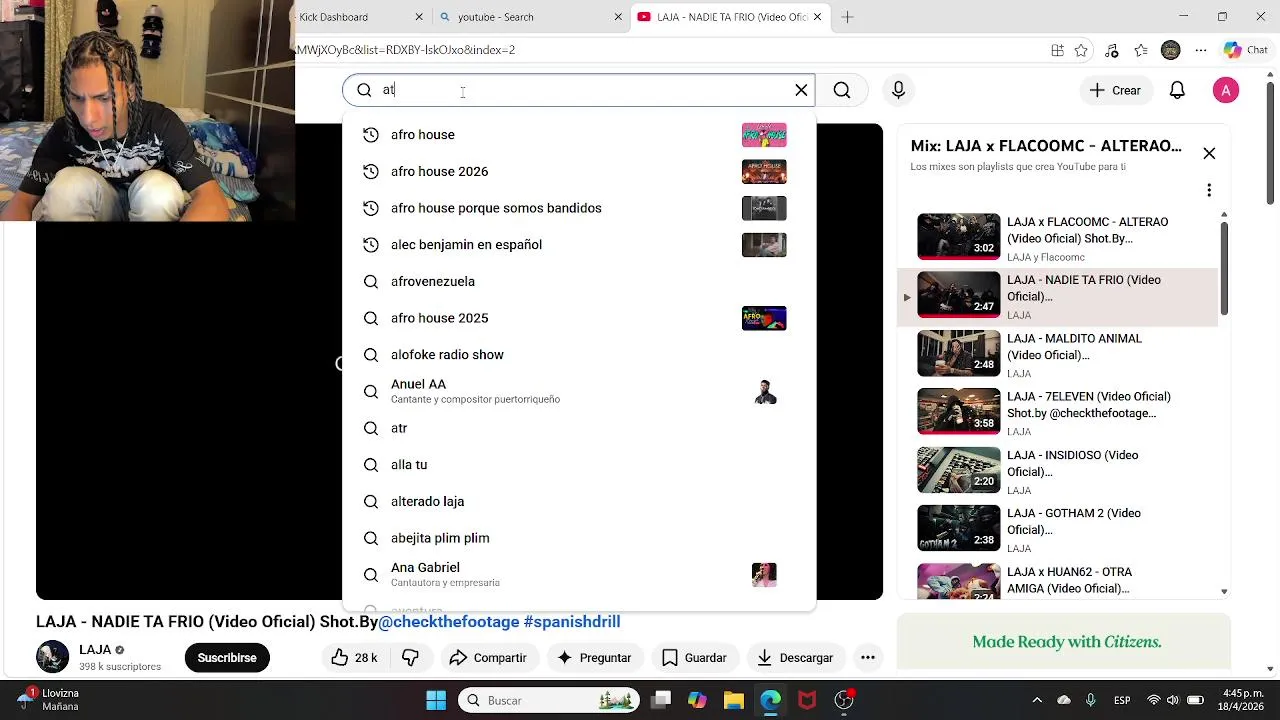Open the account avatar menu

point(1225,90)
